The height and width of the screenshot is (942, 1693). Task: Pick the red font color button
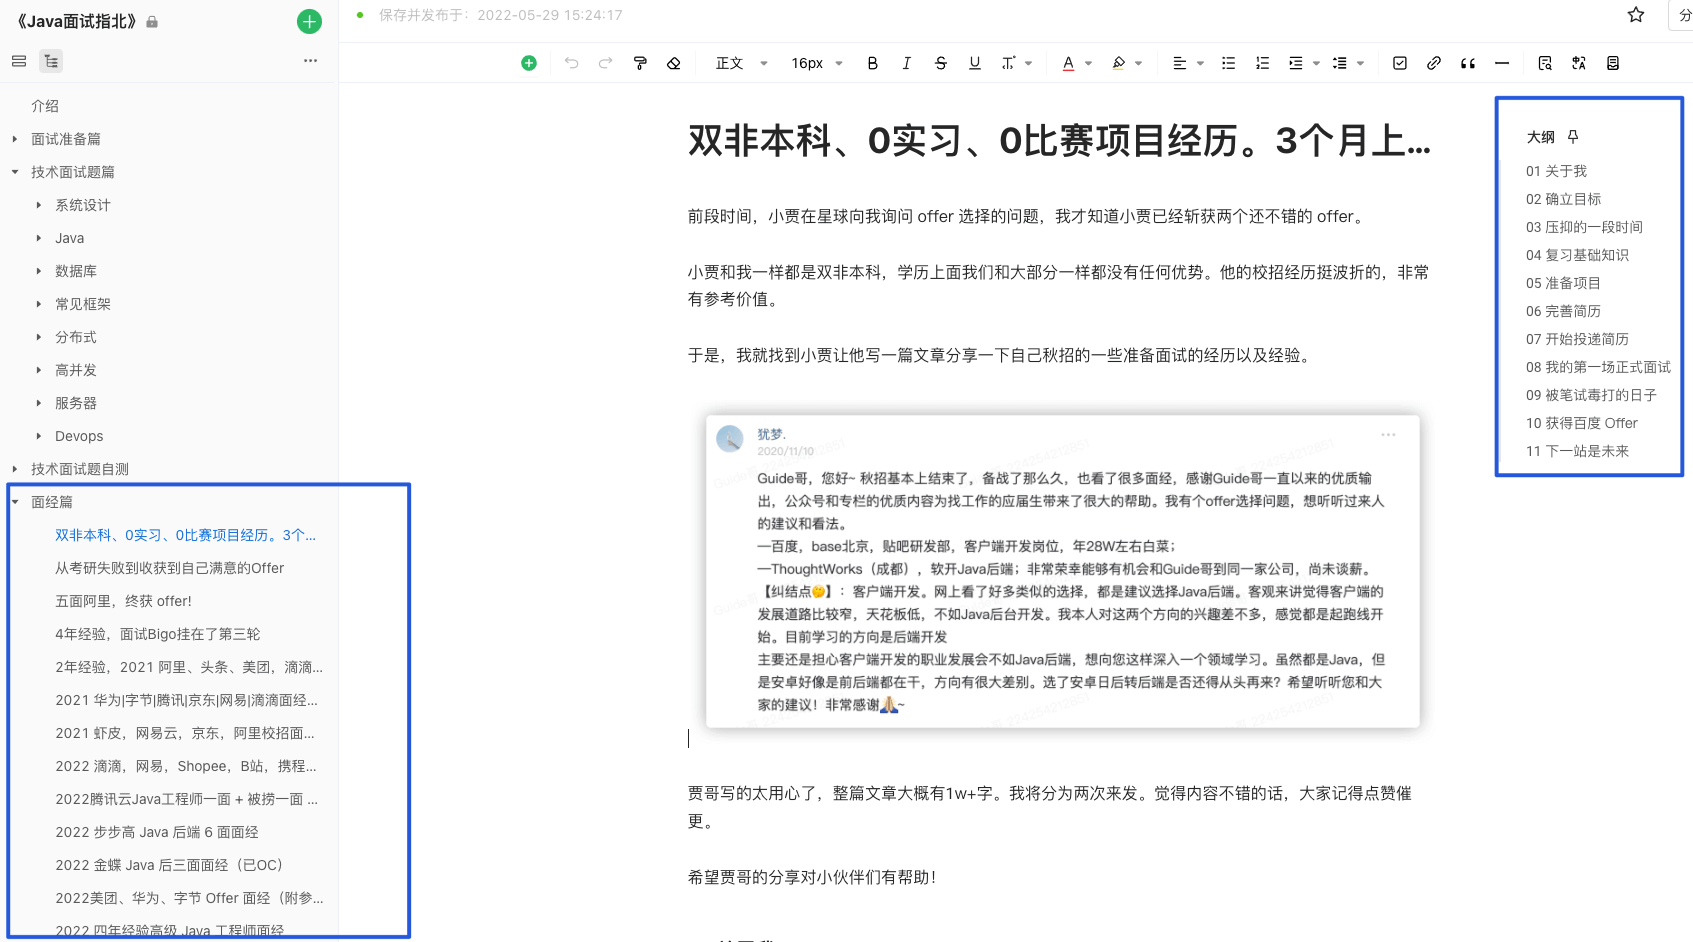pos(1068,63)
